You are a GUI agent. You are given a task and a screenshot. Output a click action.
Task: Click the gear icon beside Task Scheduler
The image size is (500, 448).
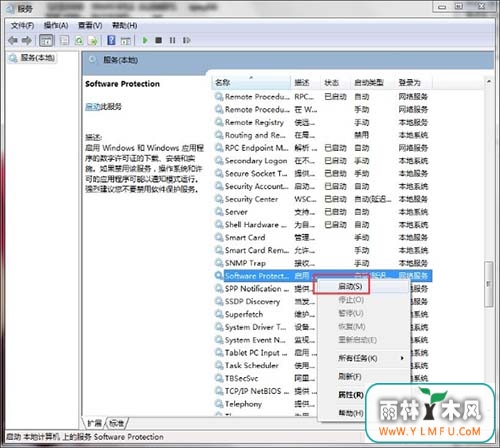pyautogui.click(x=219, y=365)
